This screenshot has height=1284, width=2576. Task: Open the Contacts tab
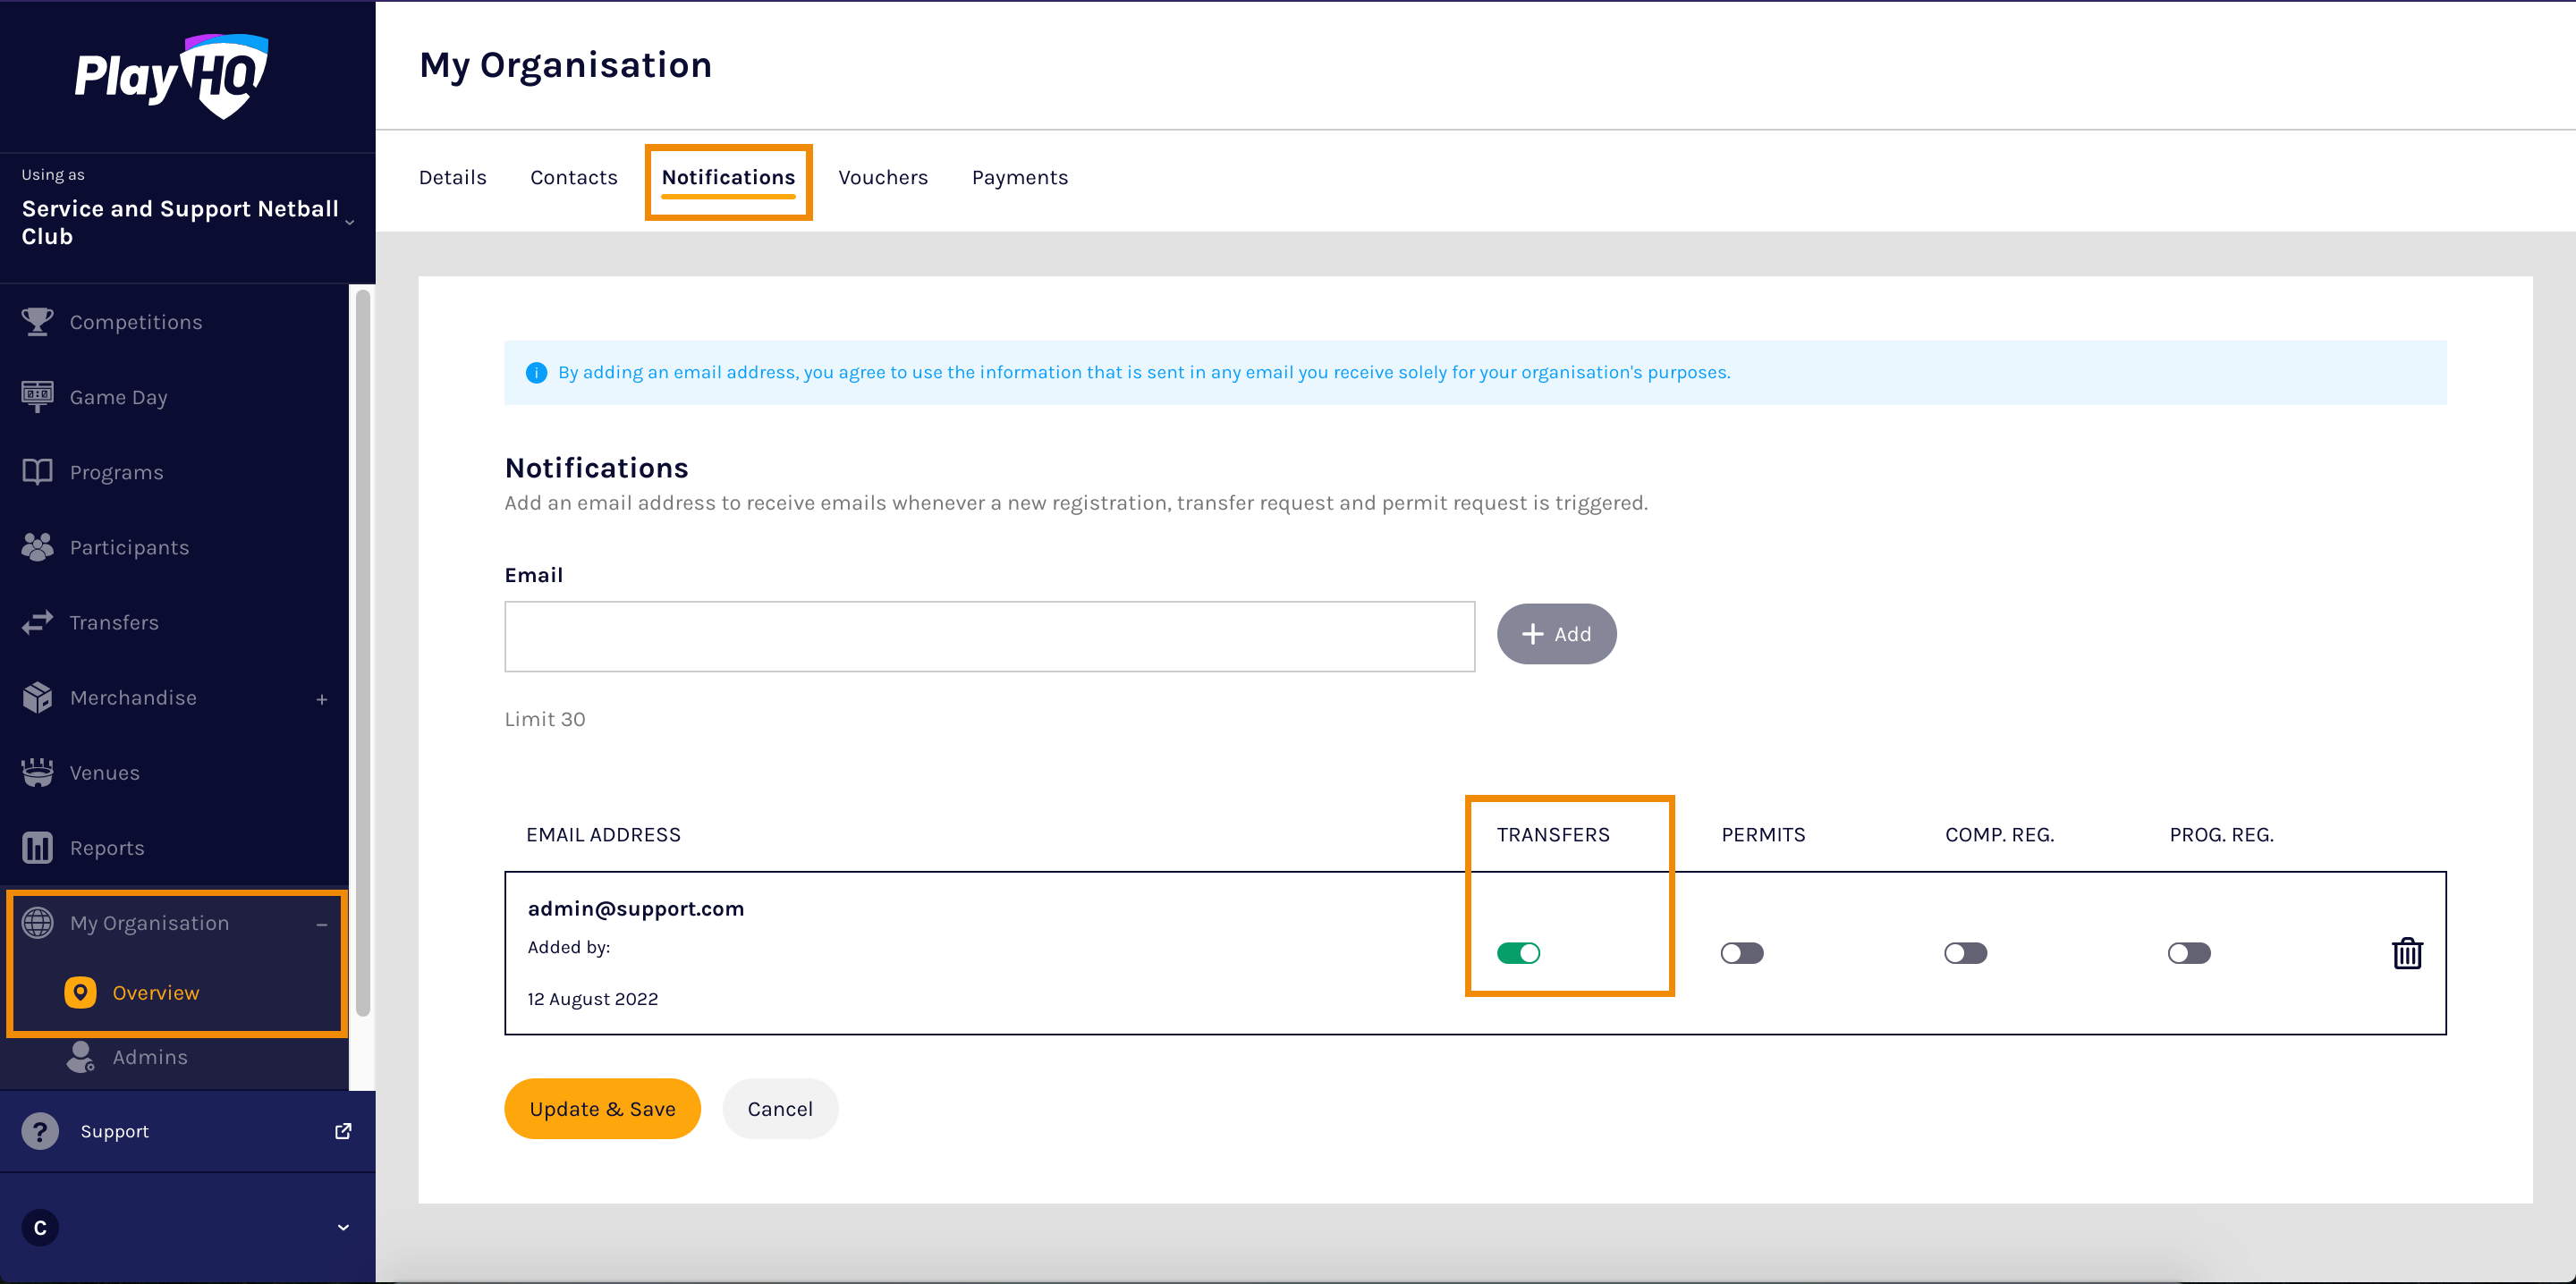point(573,177)
